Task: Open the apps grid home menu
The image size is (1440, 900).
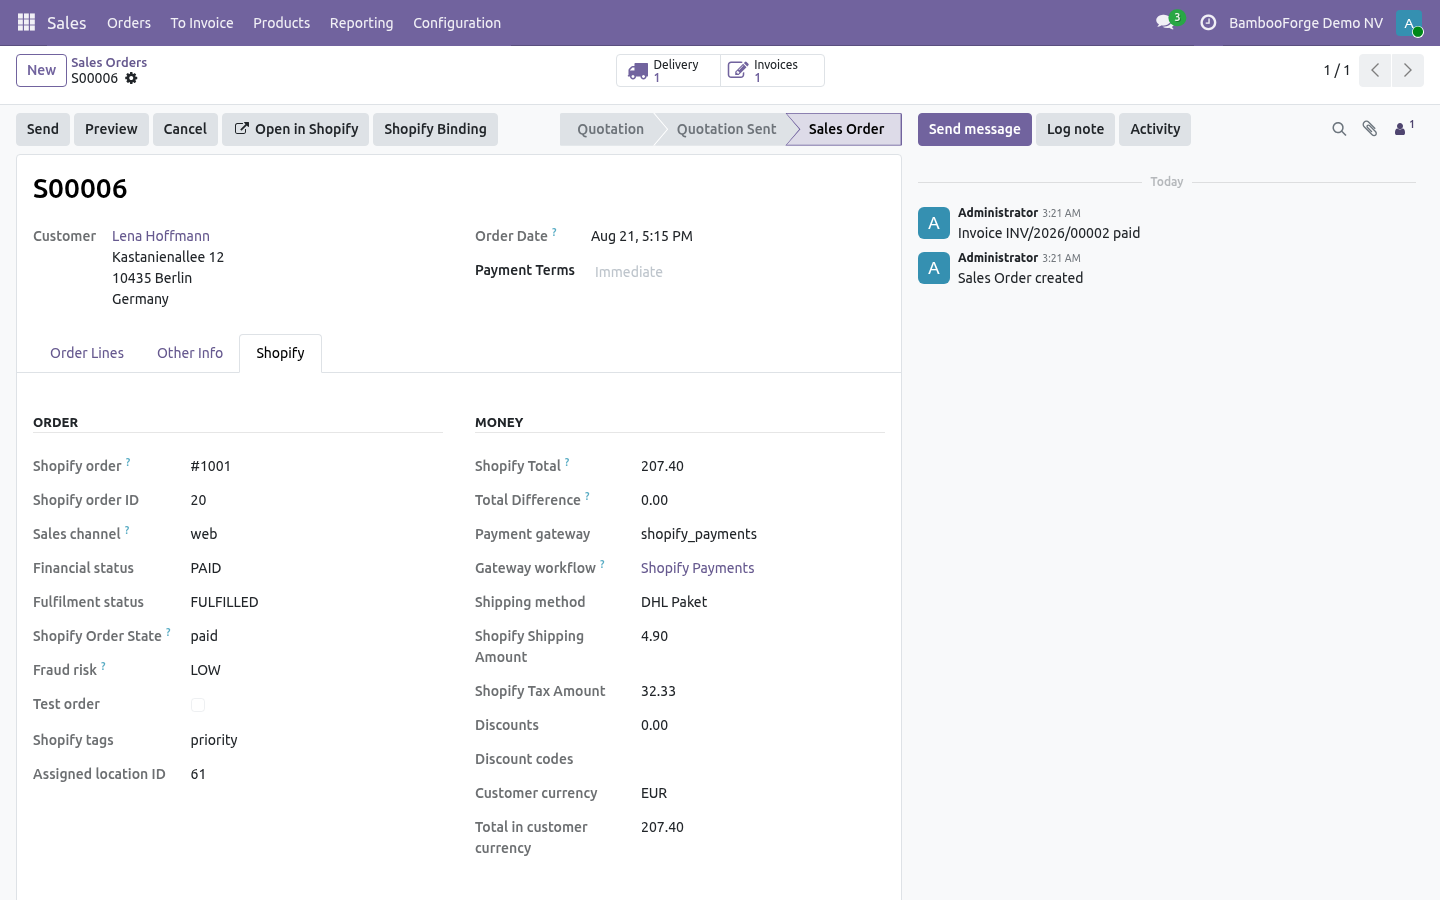Action: pos(27,22)
